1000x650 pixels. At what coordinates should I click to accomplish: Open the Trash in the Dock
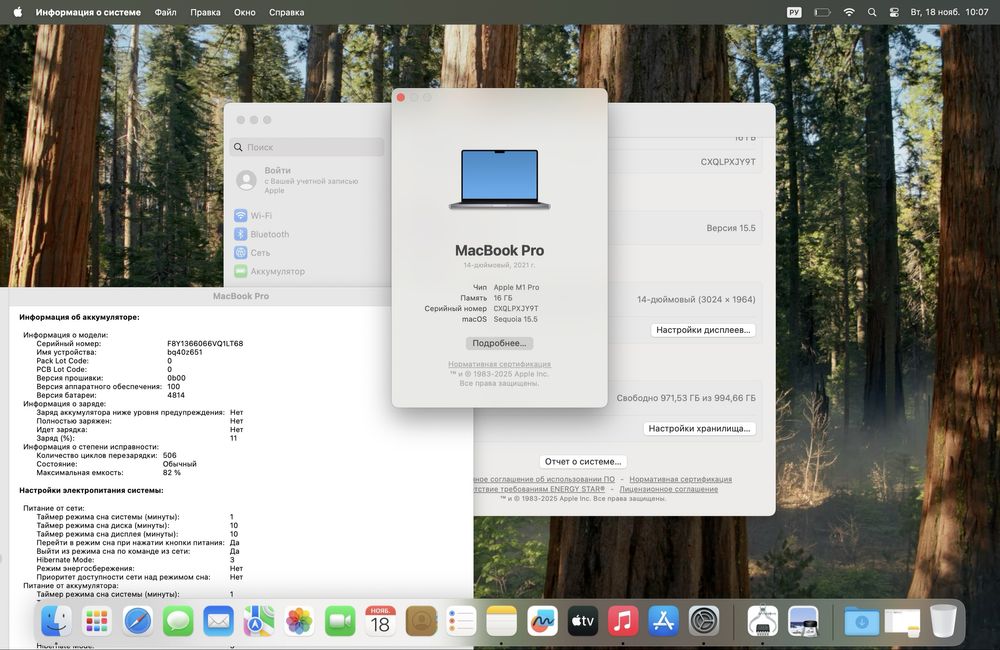943,621
